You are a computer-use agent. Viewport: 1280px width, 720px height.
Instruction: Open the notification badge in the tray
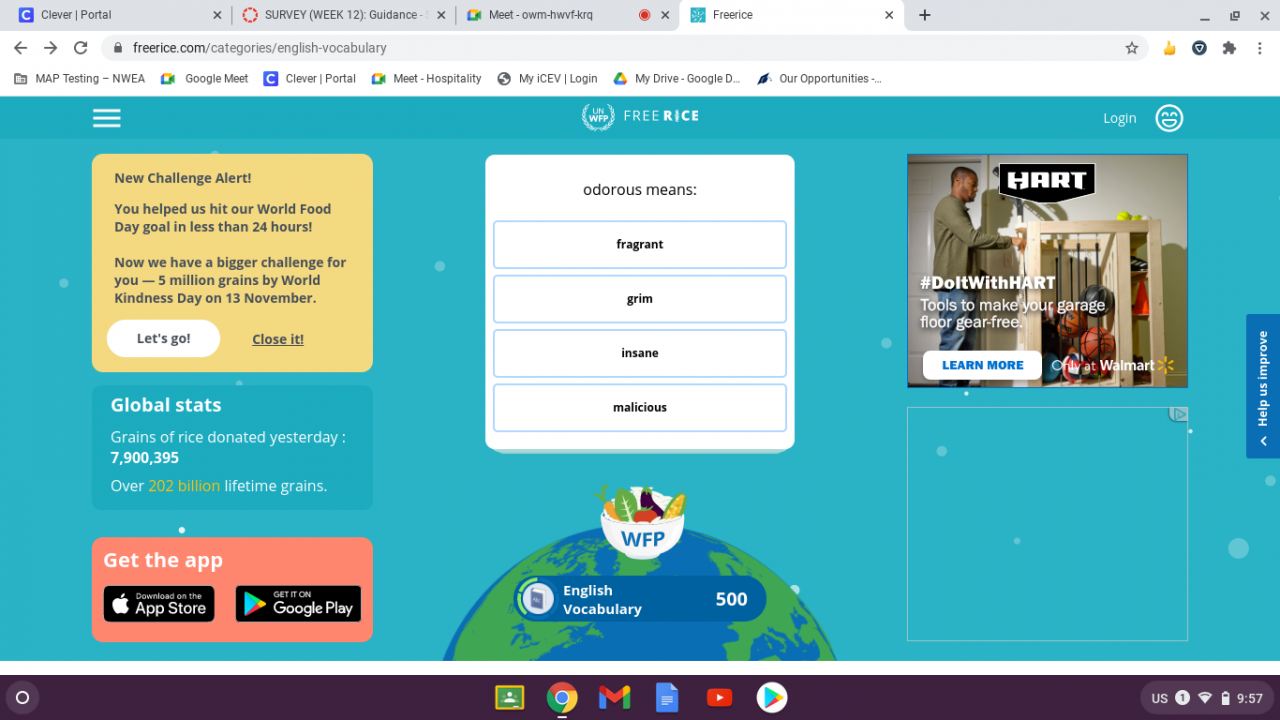click(1182, 698)
